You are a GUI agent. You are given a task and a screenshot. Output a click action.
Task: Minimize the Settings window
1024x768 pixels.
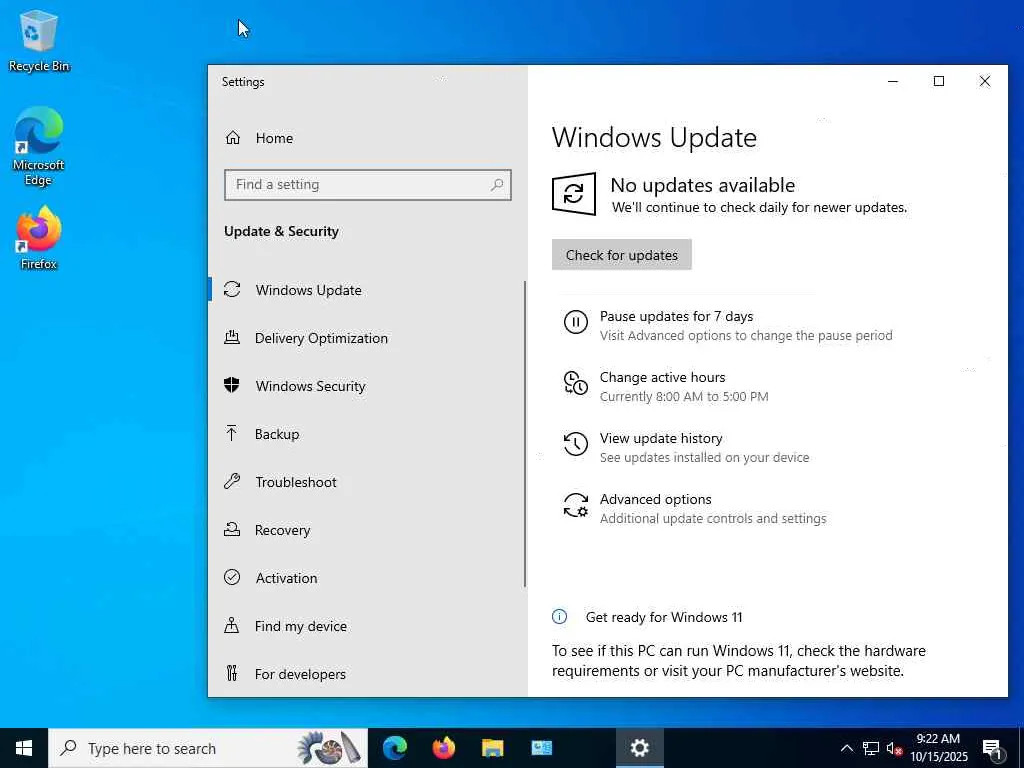click(x=893, y=81)
